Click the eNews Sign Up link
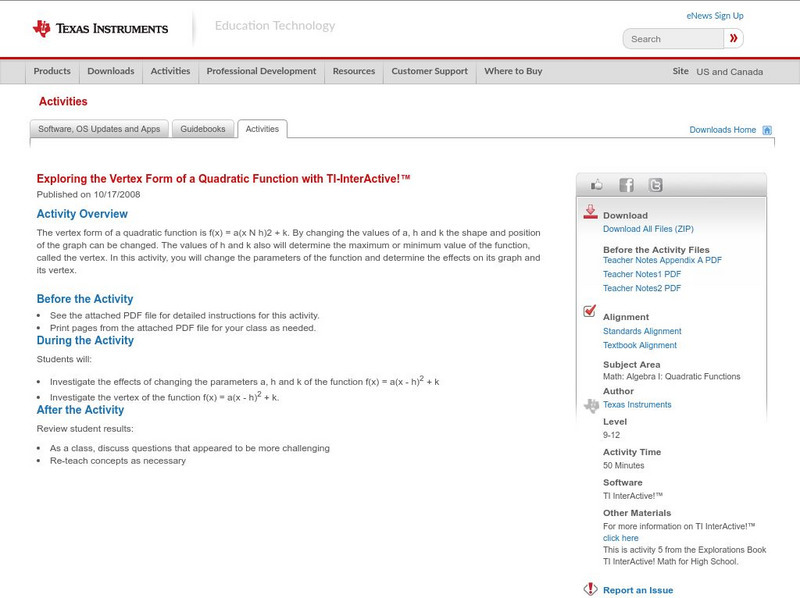The width and height of the screenshot is (800, 598). pos(715,16)
